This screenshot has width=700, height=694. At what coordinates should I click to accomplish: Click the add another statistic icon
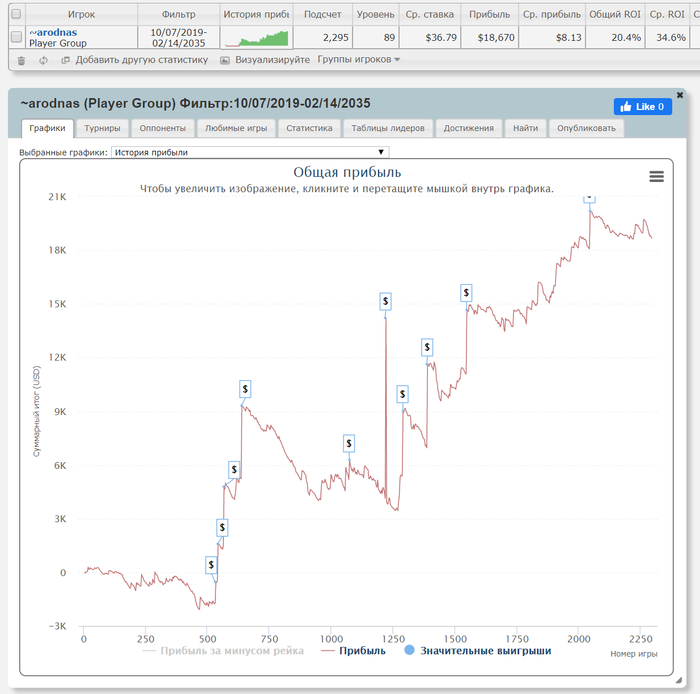66,60
